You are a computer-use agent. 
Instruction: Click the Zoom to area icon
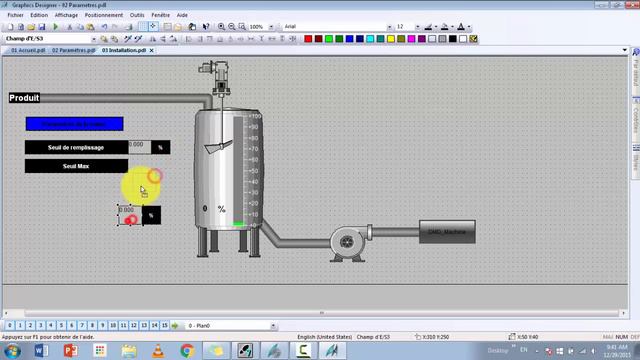[x=242, y=27]
